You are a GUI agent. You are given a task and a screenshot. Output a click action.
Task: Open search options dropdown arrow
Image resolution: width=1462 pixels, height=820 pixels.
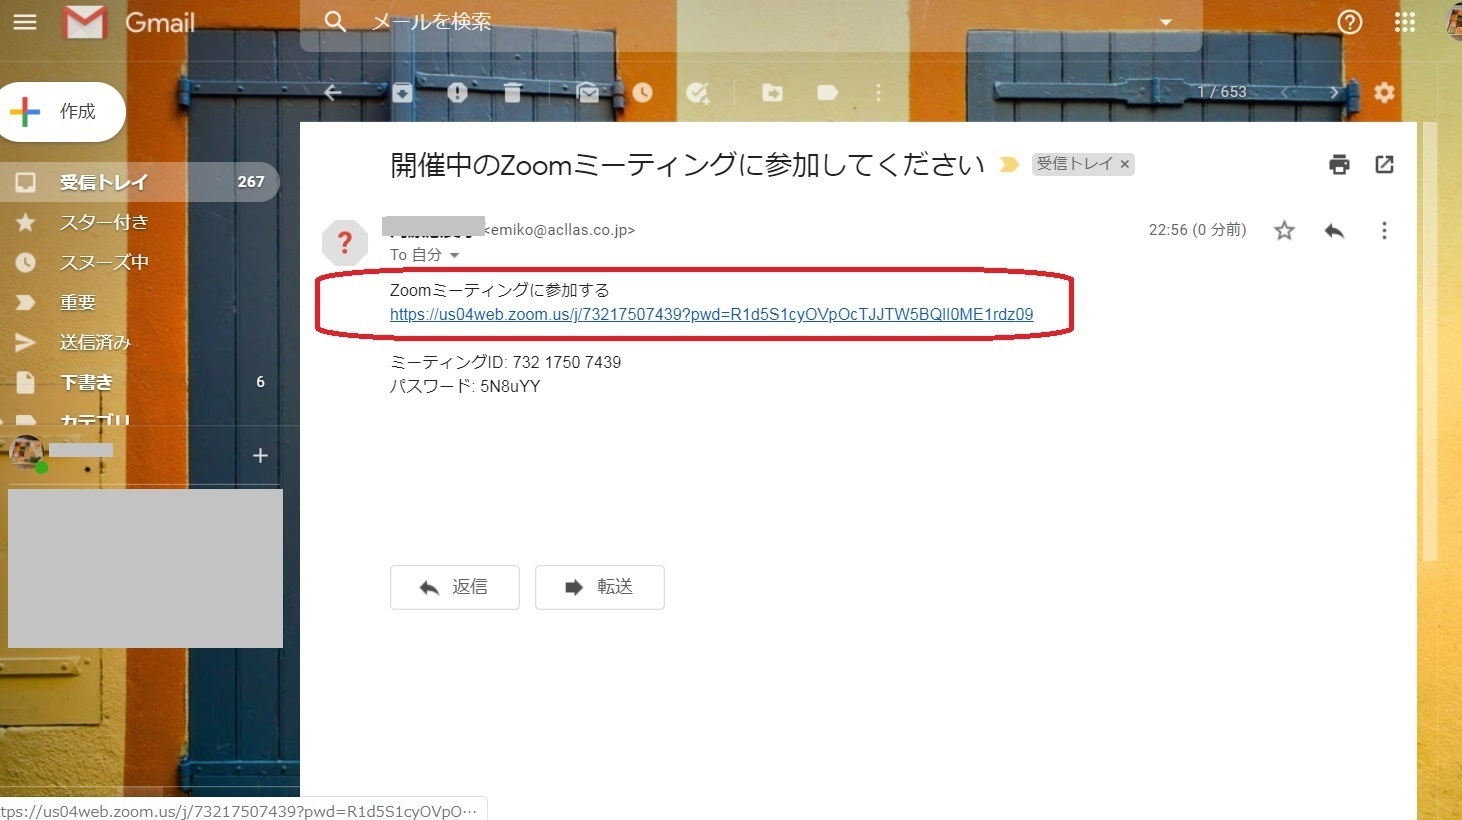(1165, 21)
